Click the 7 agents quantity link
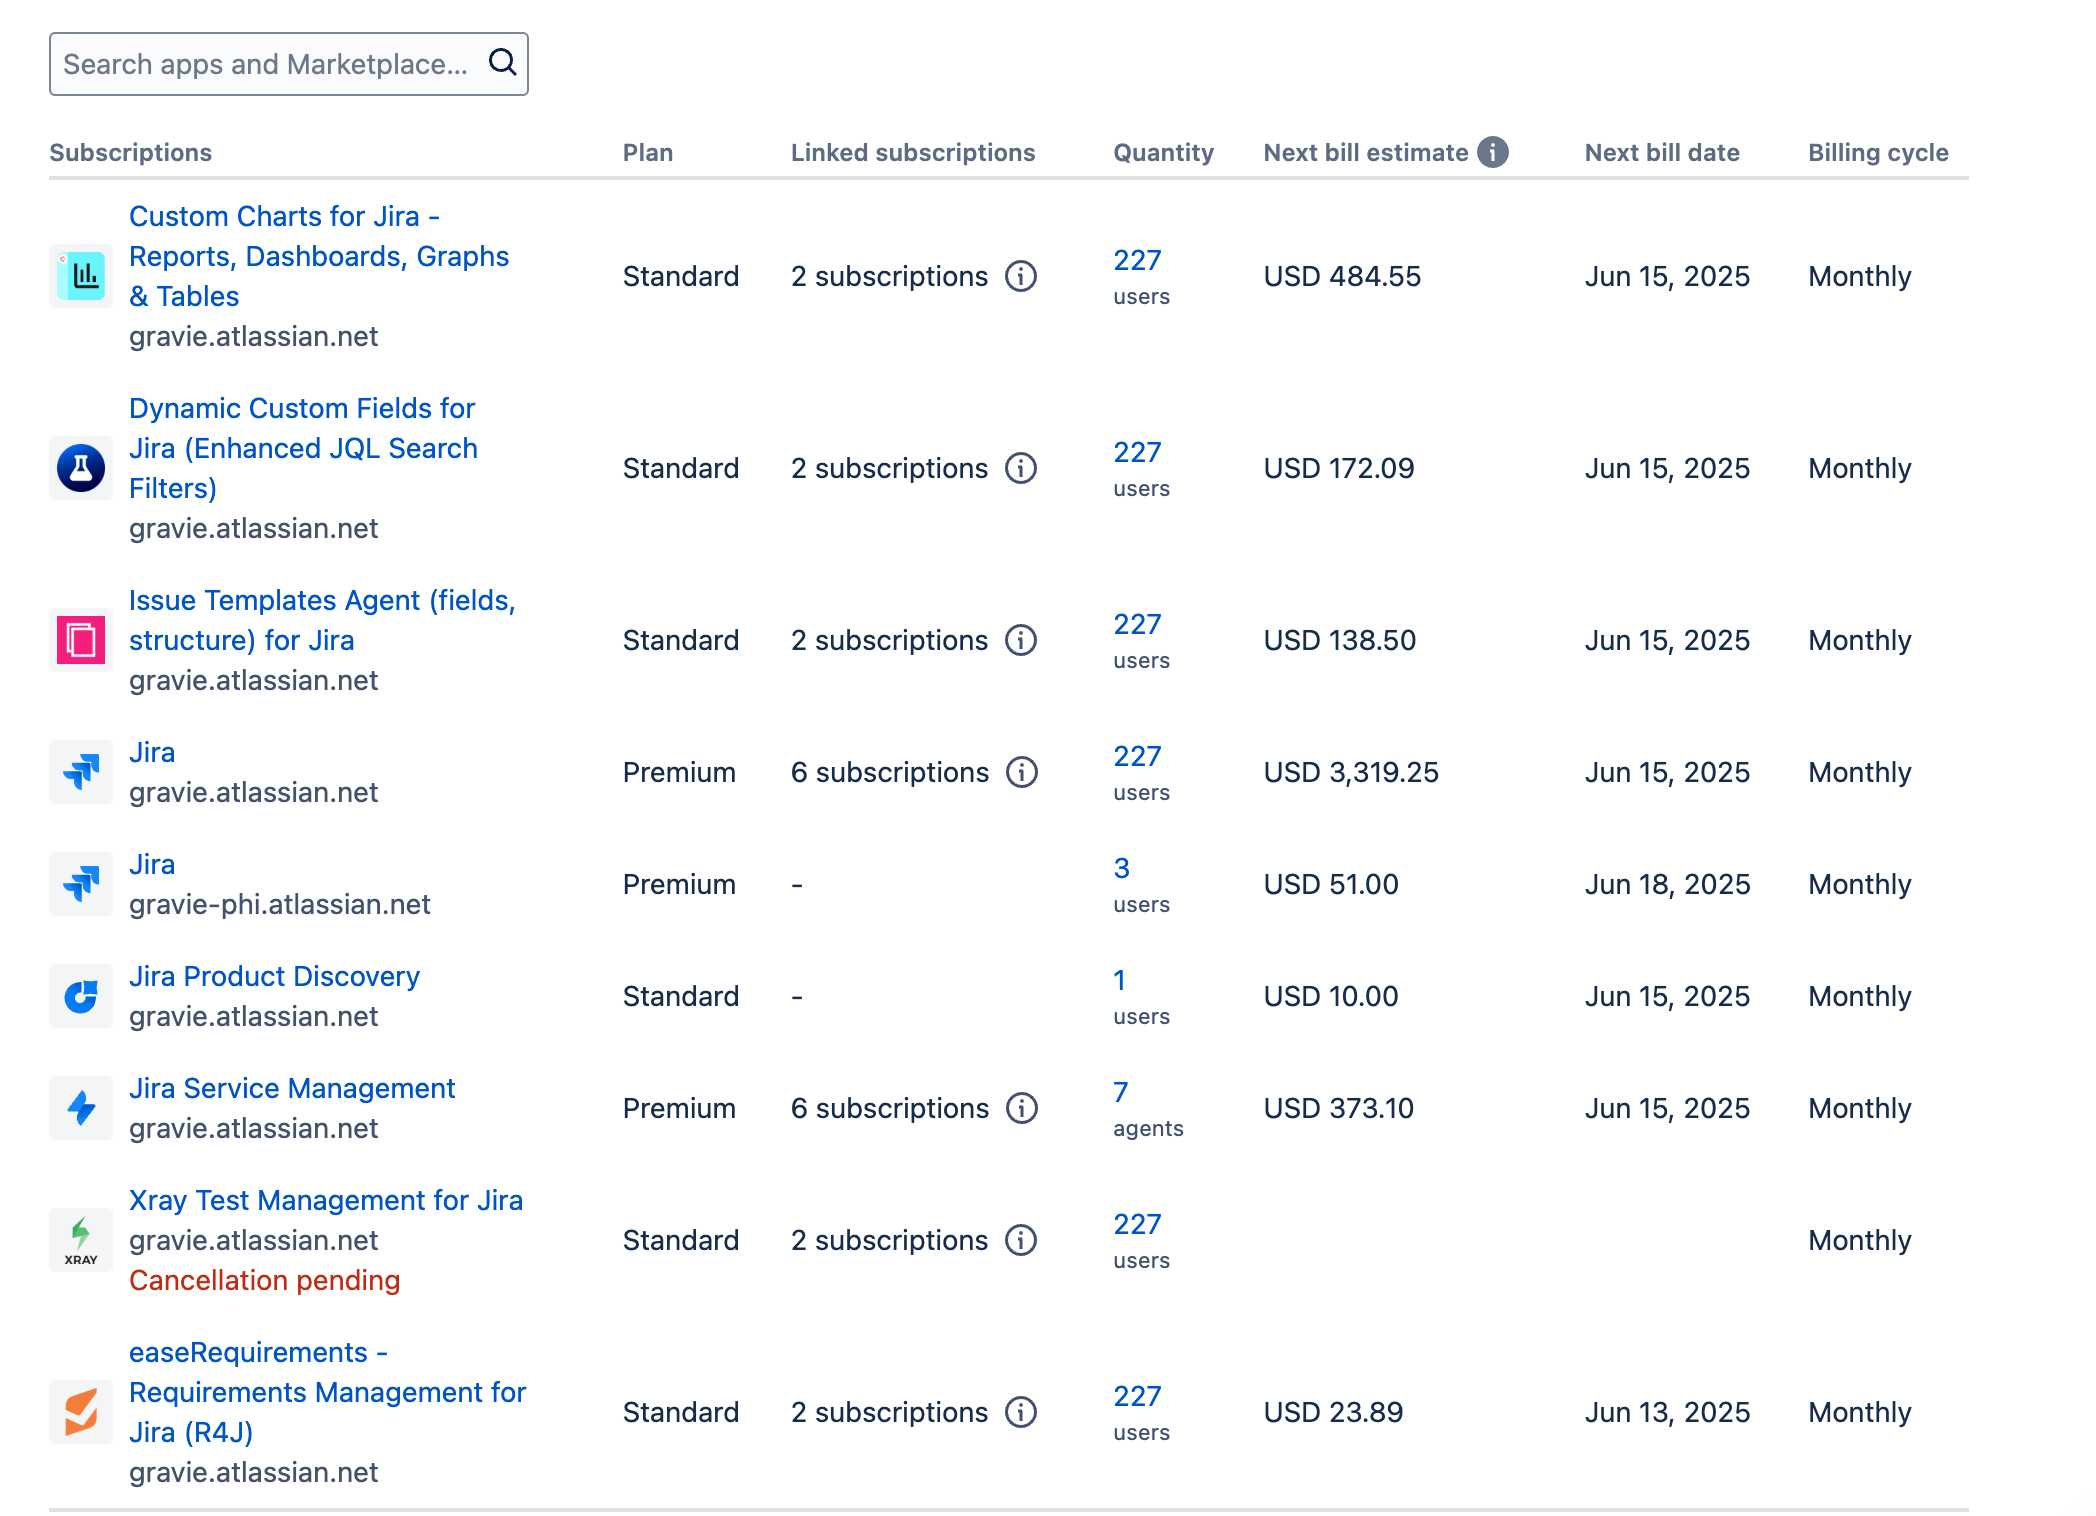 tap(1121, 1092)
